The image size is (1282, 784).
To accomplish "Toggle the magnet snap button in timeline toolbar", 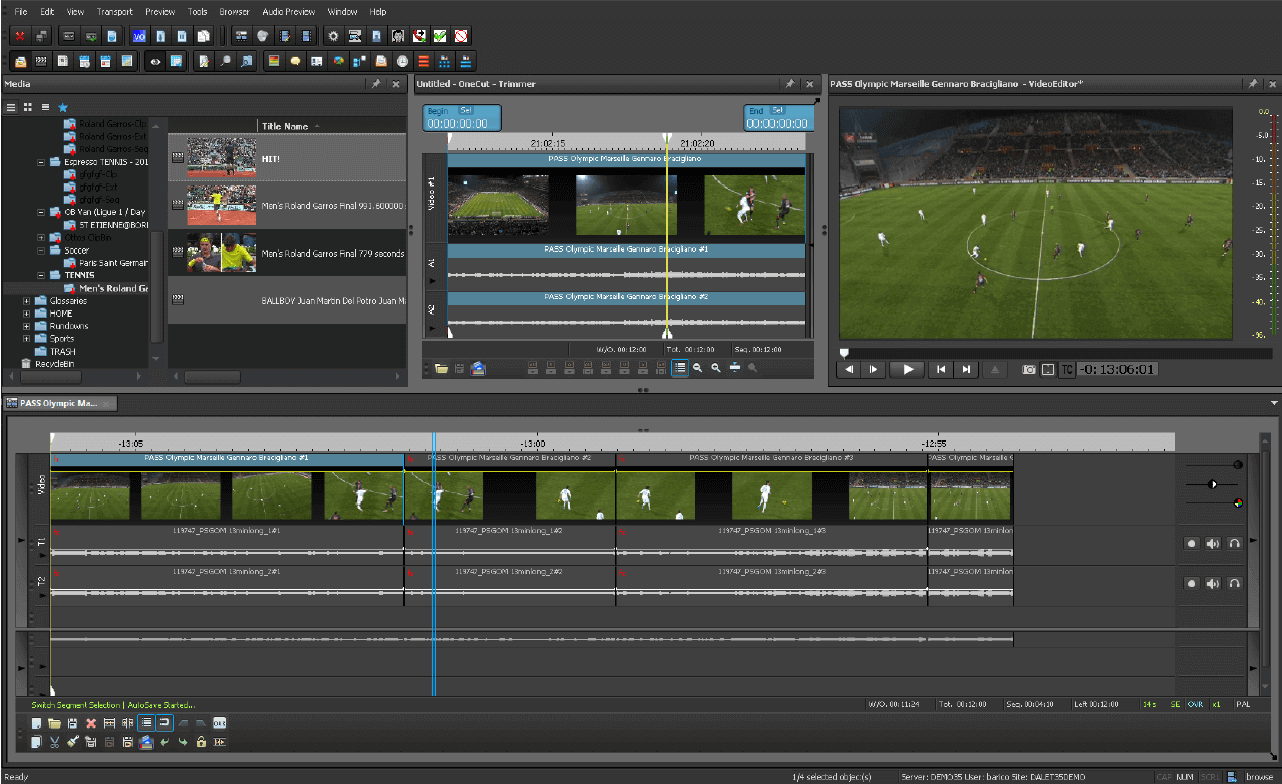I will click(164, 723).
